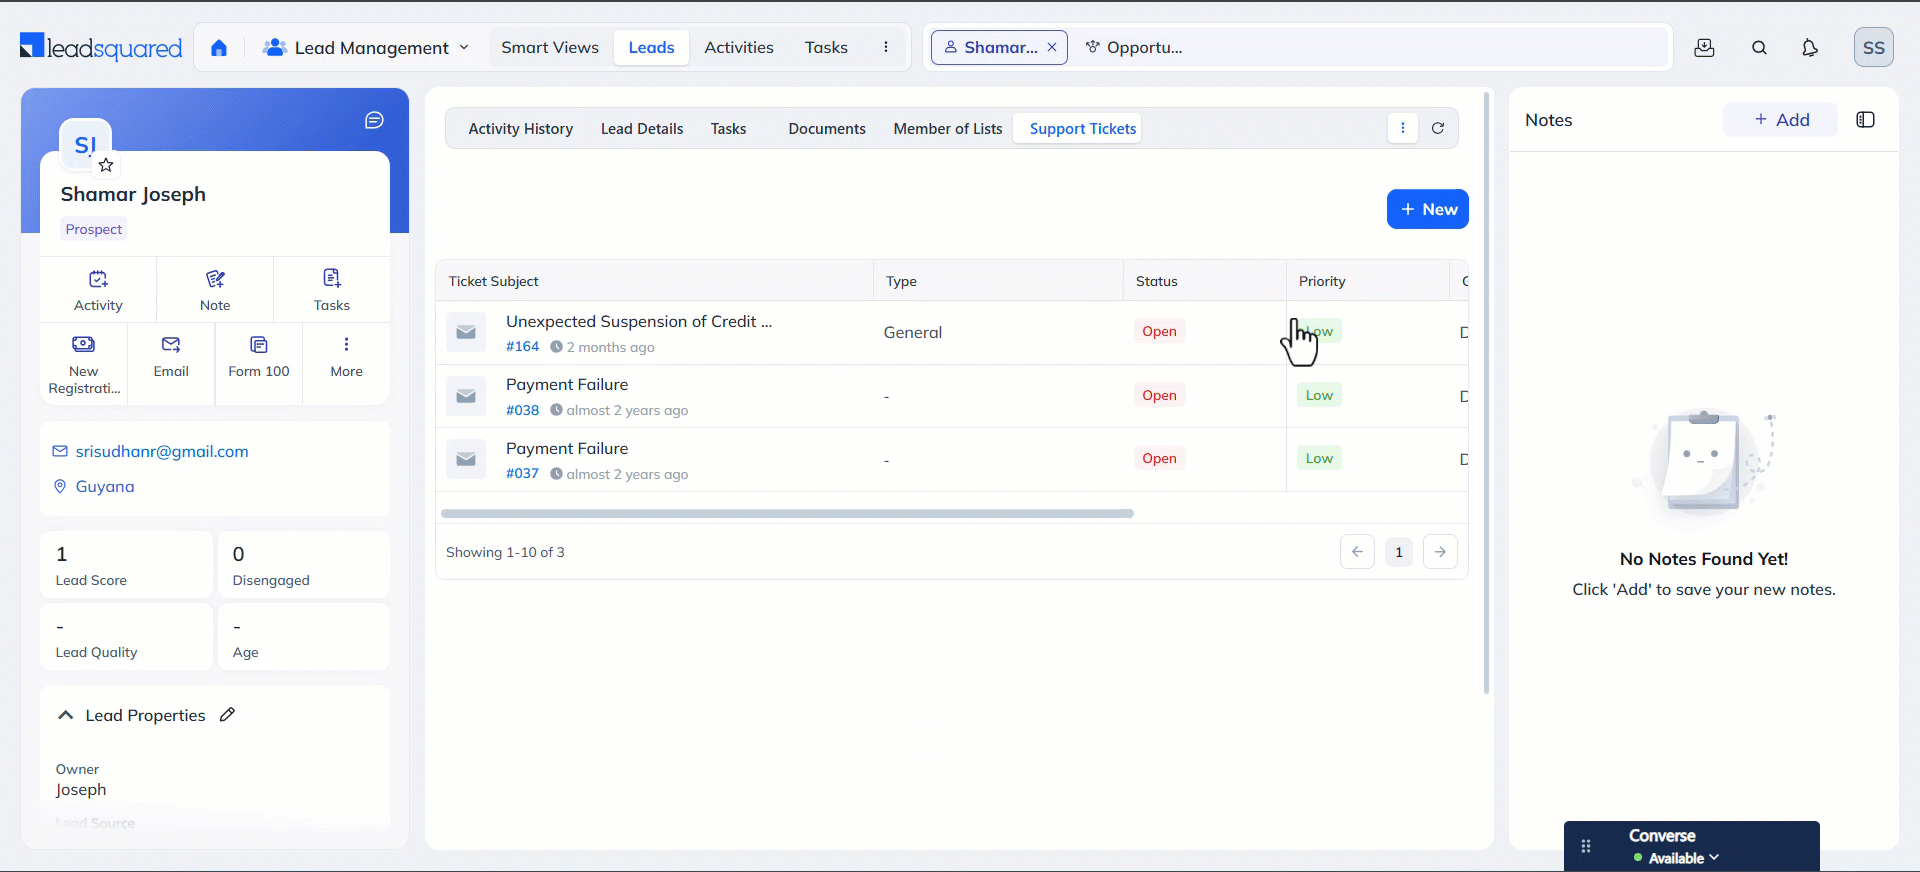Screen dimensions: 1920x872
Task: Add a Note from lead quick actions
Action: [215, 290]
